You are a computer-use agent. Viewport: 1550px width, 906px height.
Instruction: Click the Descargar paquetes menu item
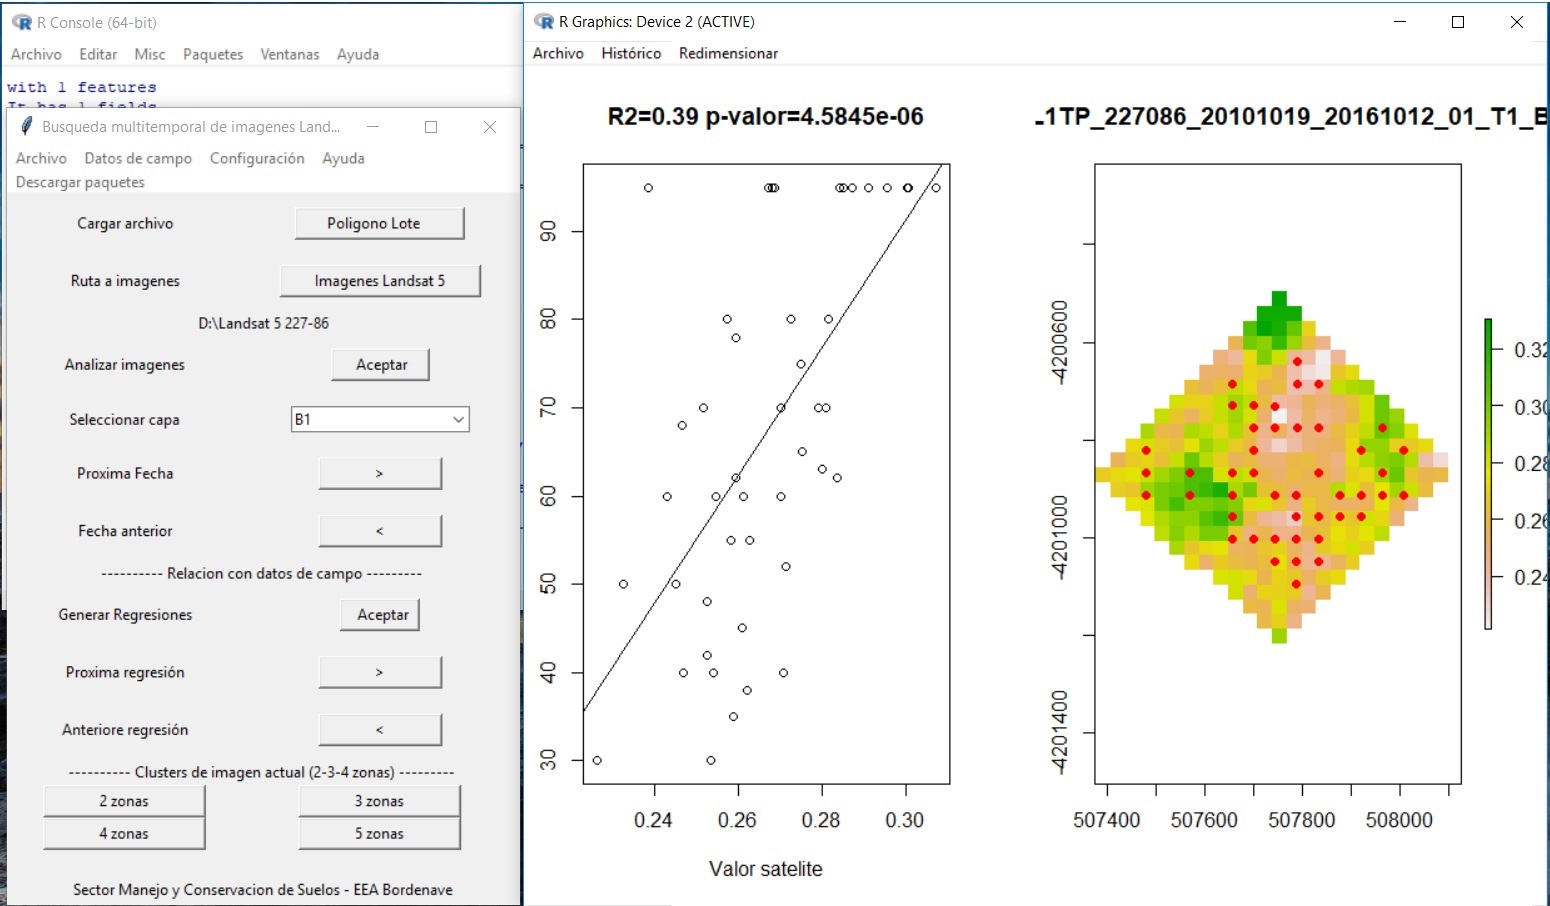click(80, 182)
